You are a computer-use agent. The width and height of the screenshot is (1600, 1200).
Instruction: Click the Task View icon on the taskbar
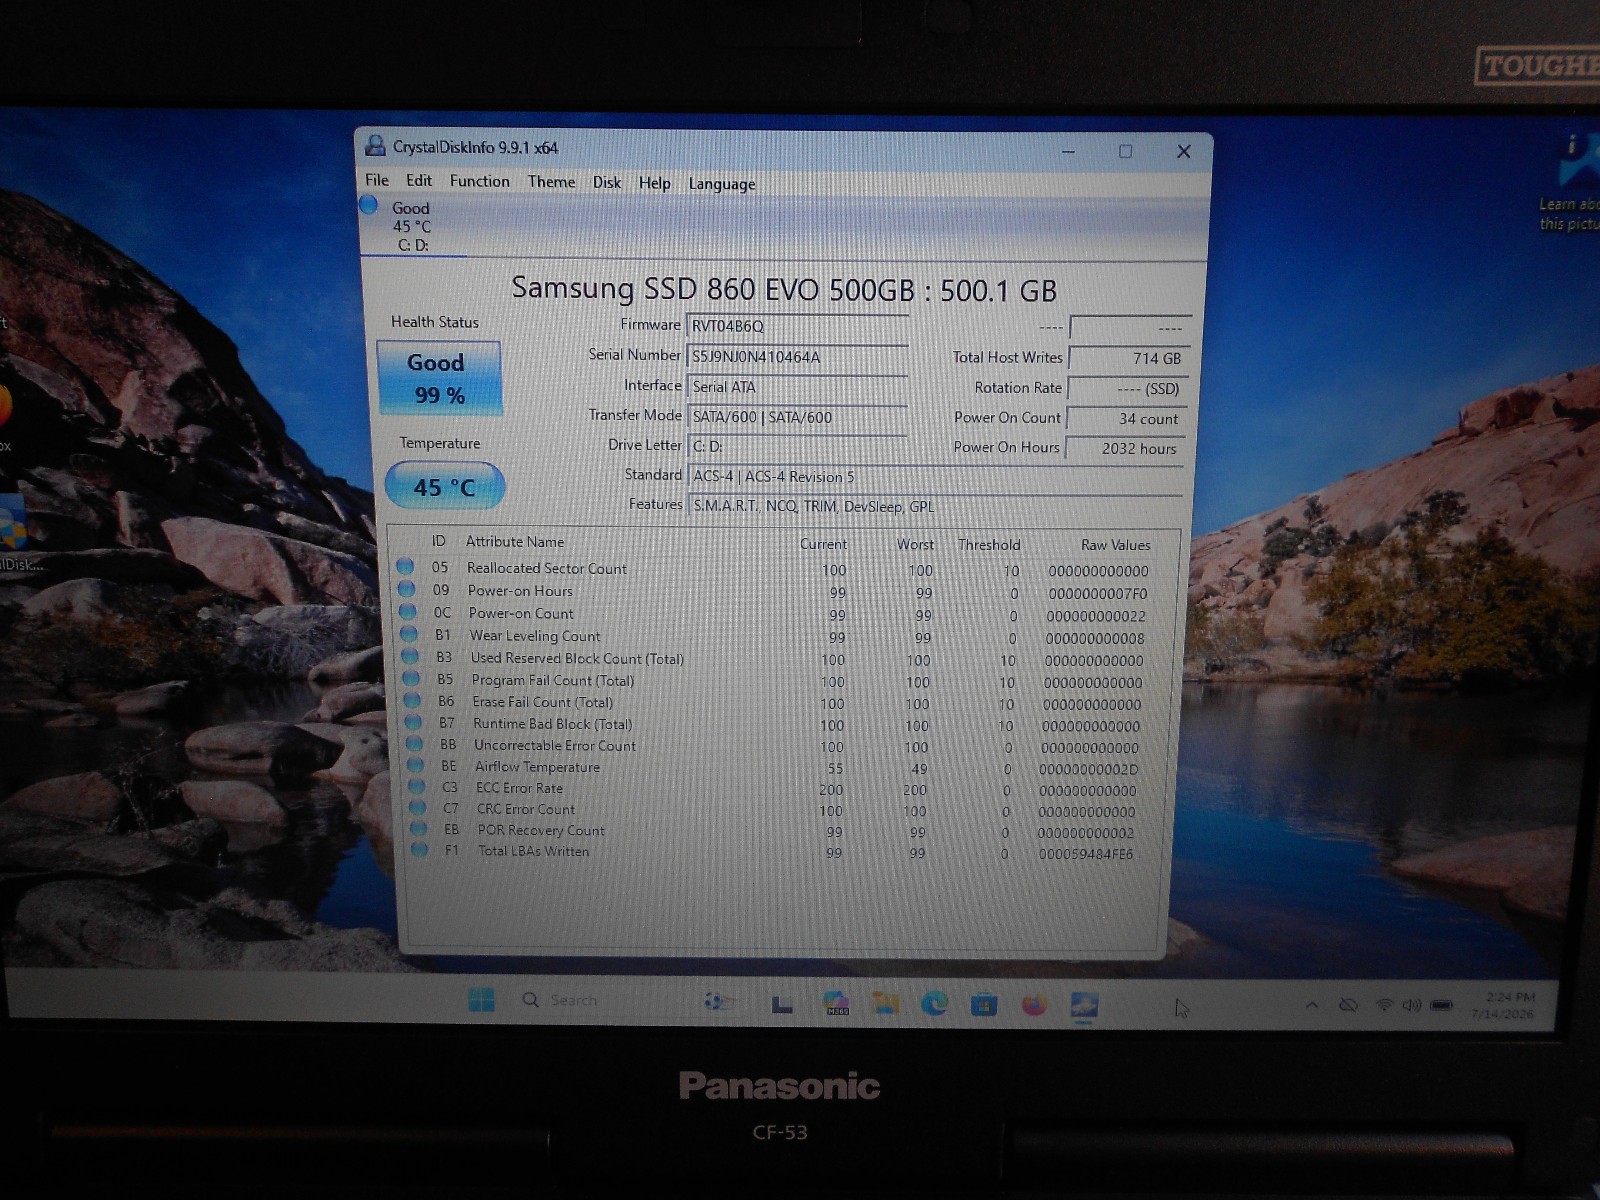pyautogui.click(x=781, y=1003)
